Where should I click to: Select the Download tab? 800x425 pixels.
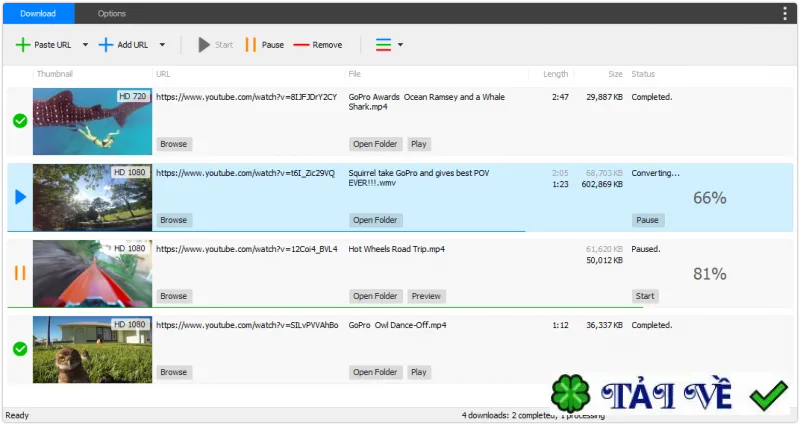tap(38, 14)
